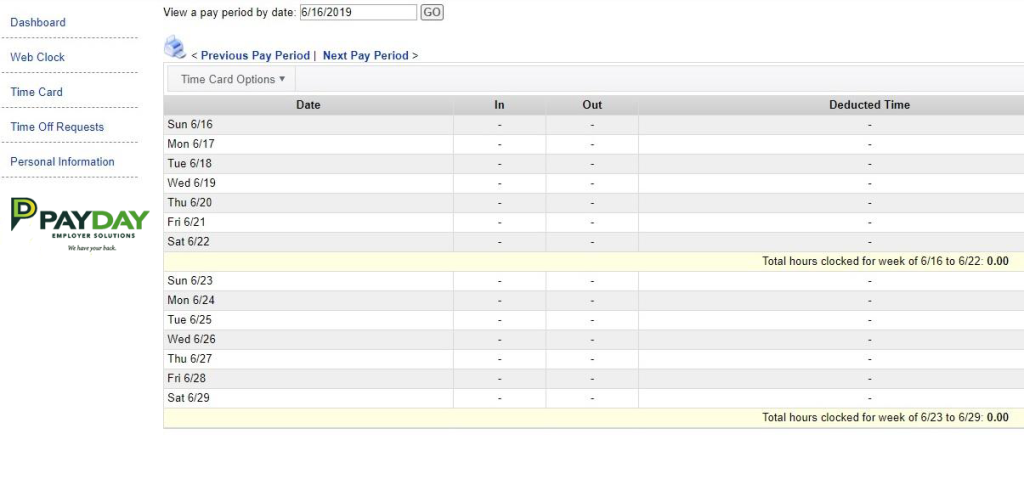Select the Wed 6/19 date cell
The width and height of the screenshot is (1024, 479).
click(x=190, y=183)
